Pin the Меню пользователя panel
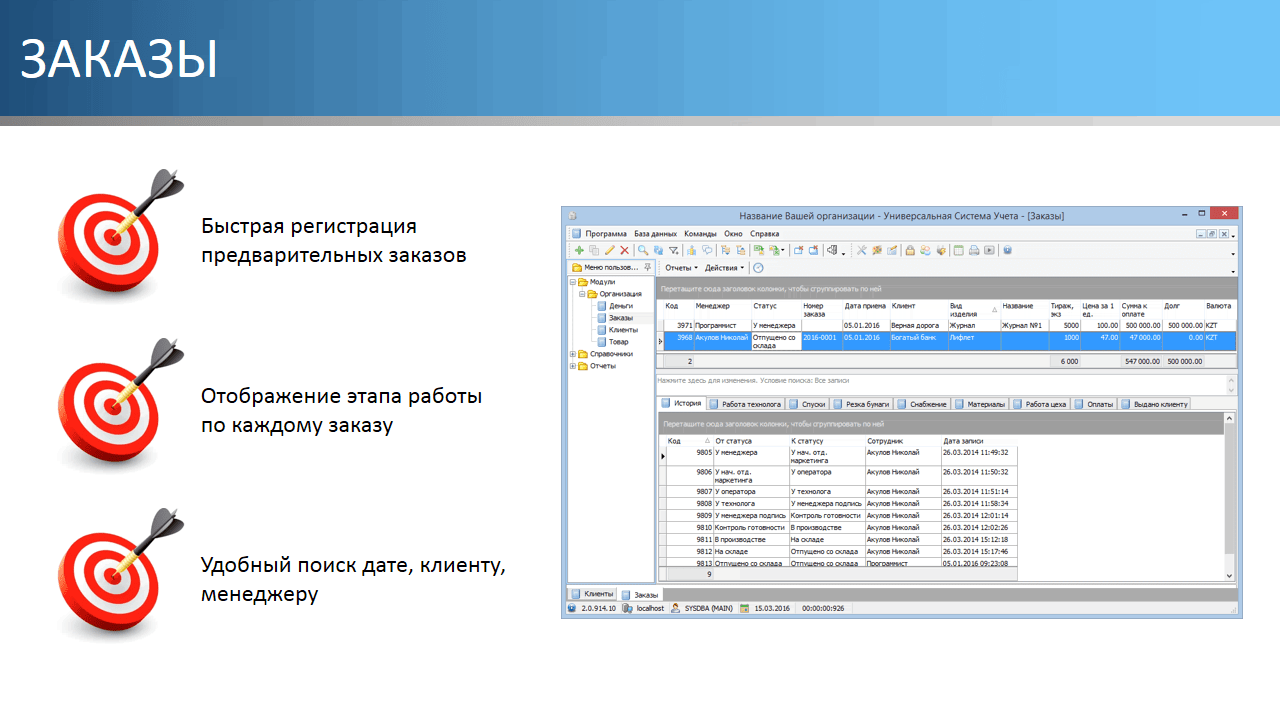This screenshot has width=1280, height=720. (x=647, y=267)
